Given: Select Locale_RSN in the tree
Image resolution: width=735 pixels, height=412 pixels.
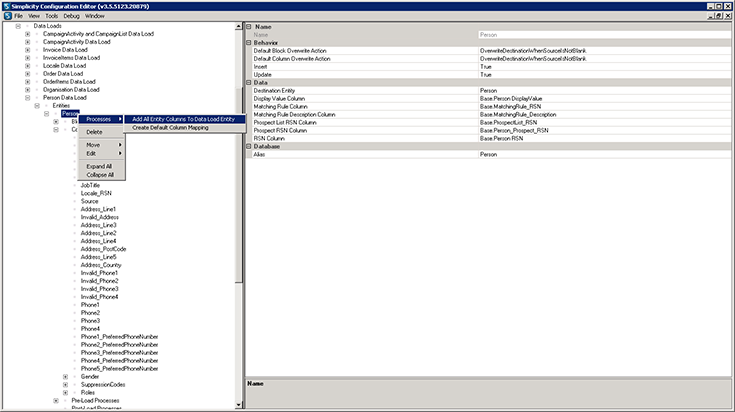Looking at the screenshot, I should coord(96,194).
